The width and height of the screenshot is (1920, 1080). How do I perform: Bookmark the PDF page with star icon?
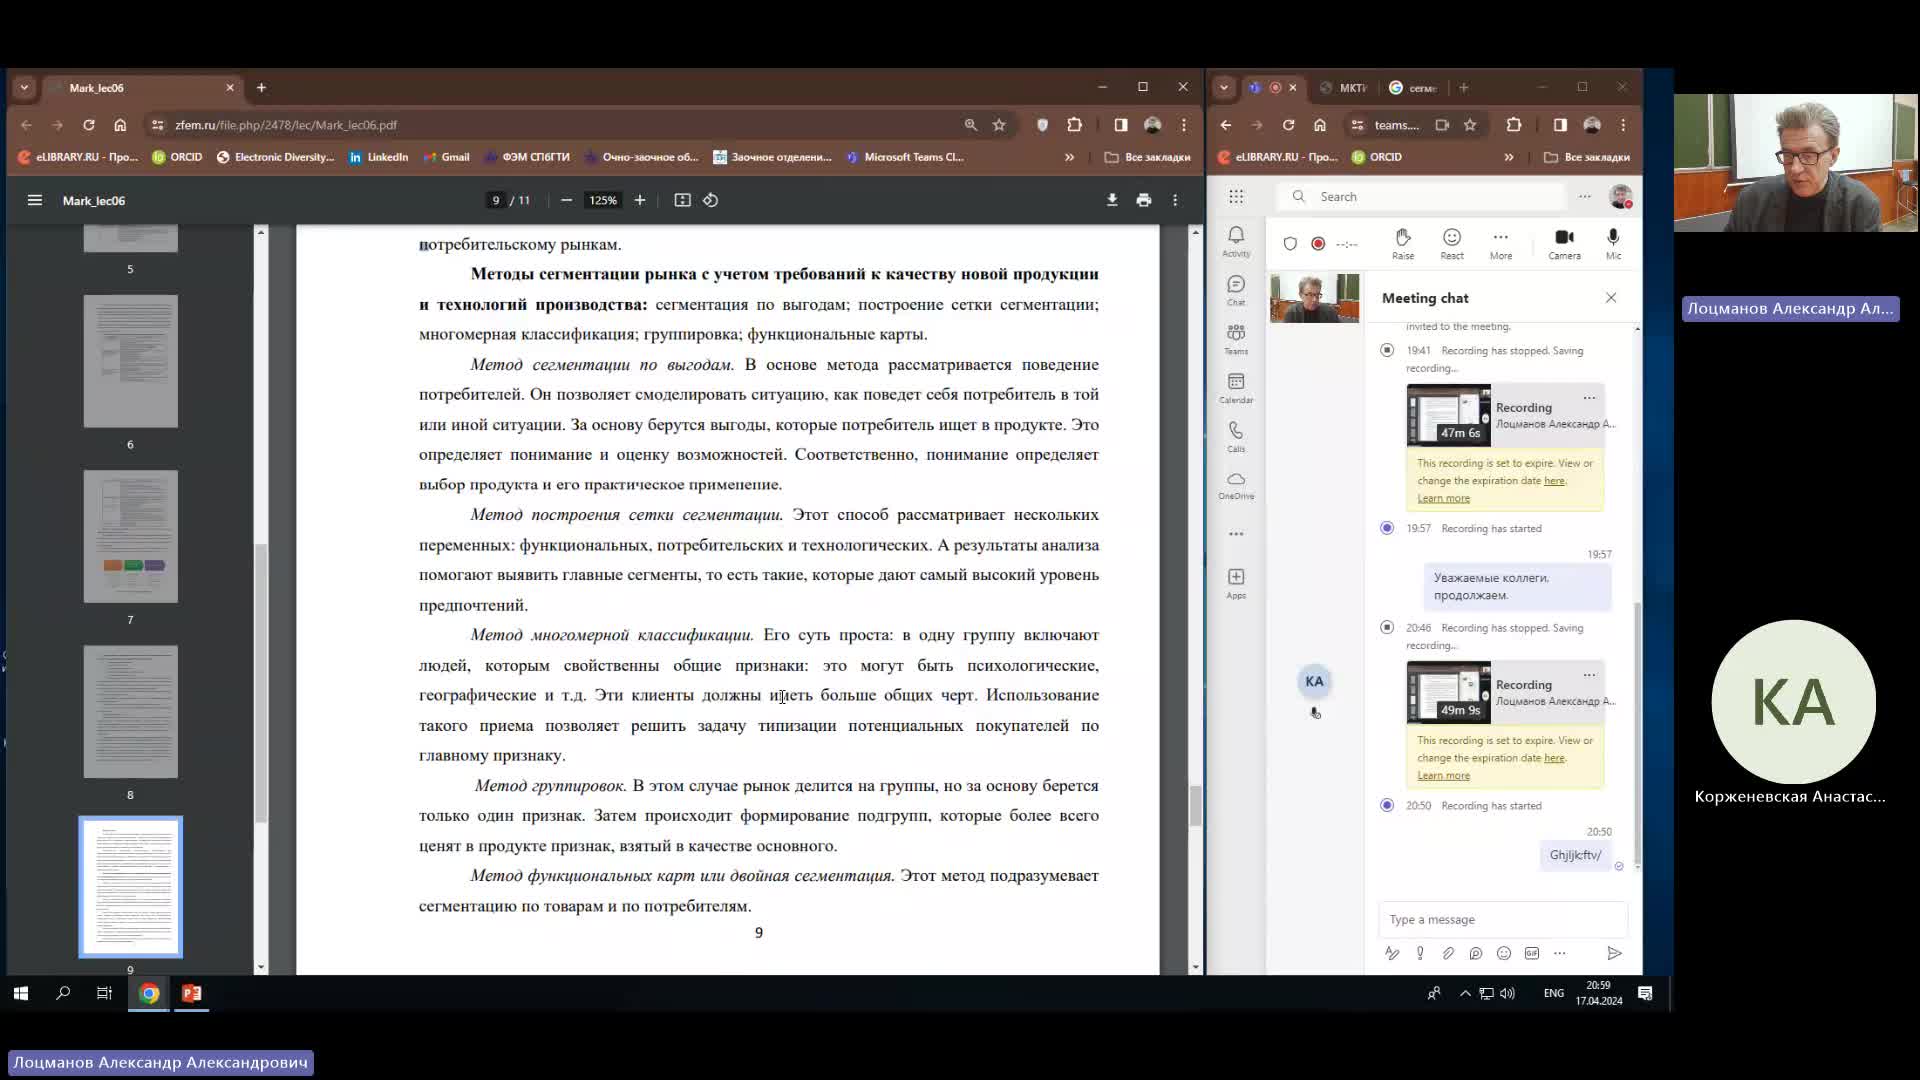999,125
